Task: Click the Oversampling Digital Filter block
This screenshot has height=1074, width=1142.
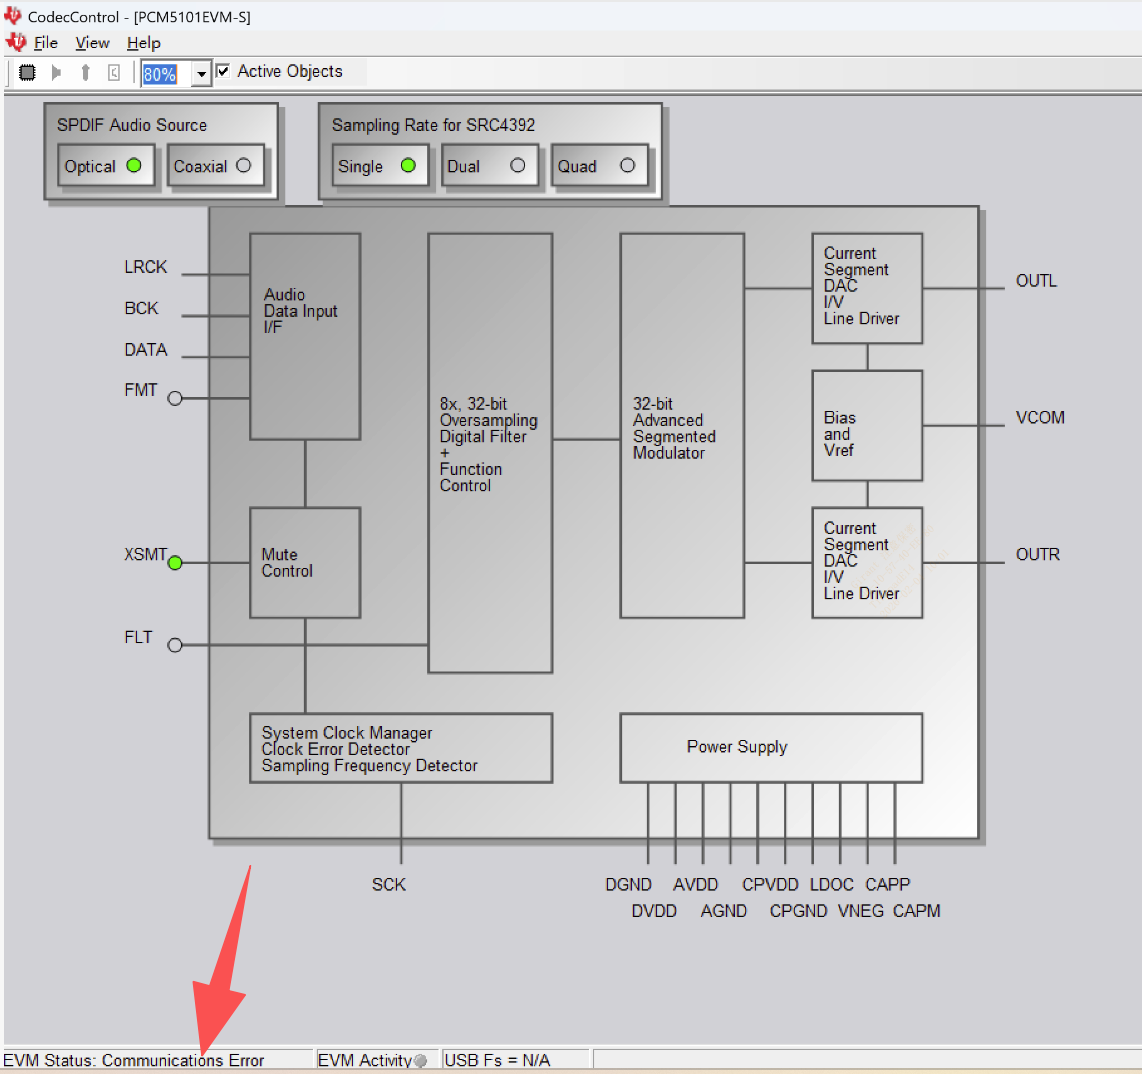Action: pos(490,453)
